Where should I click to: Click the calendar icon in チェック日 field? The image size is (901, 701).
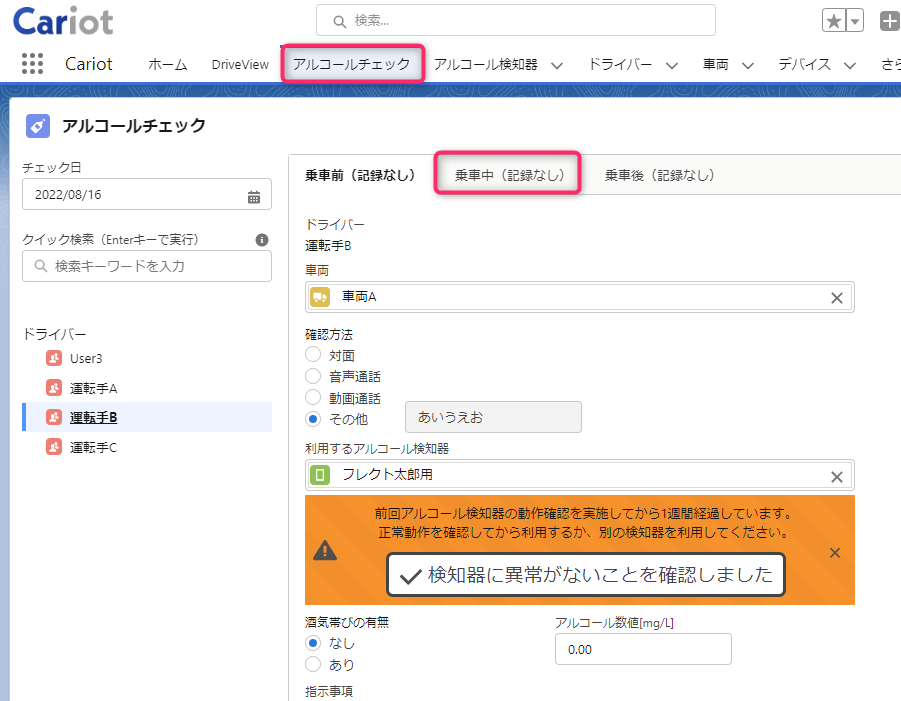253,197
